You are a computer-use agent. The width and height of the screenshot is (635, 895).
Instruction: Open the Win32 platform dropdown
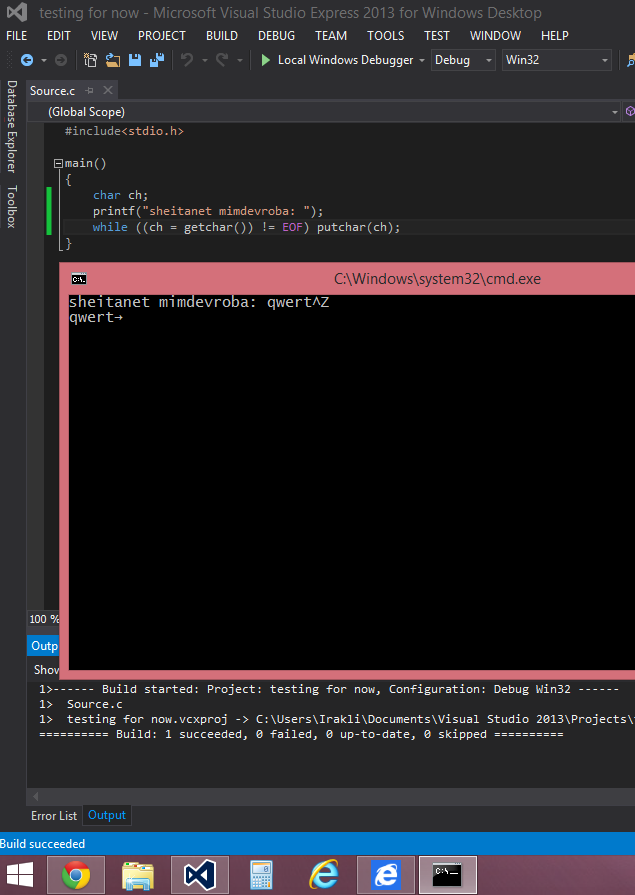point(556,60)
